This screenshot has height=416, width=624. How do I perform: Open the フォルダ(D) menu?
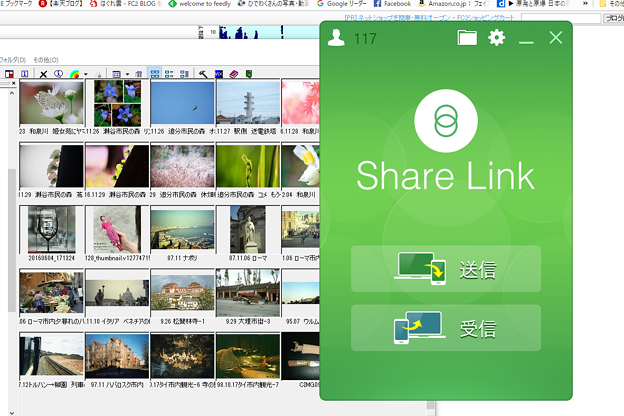pos(12,60)
